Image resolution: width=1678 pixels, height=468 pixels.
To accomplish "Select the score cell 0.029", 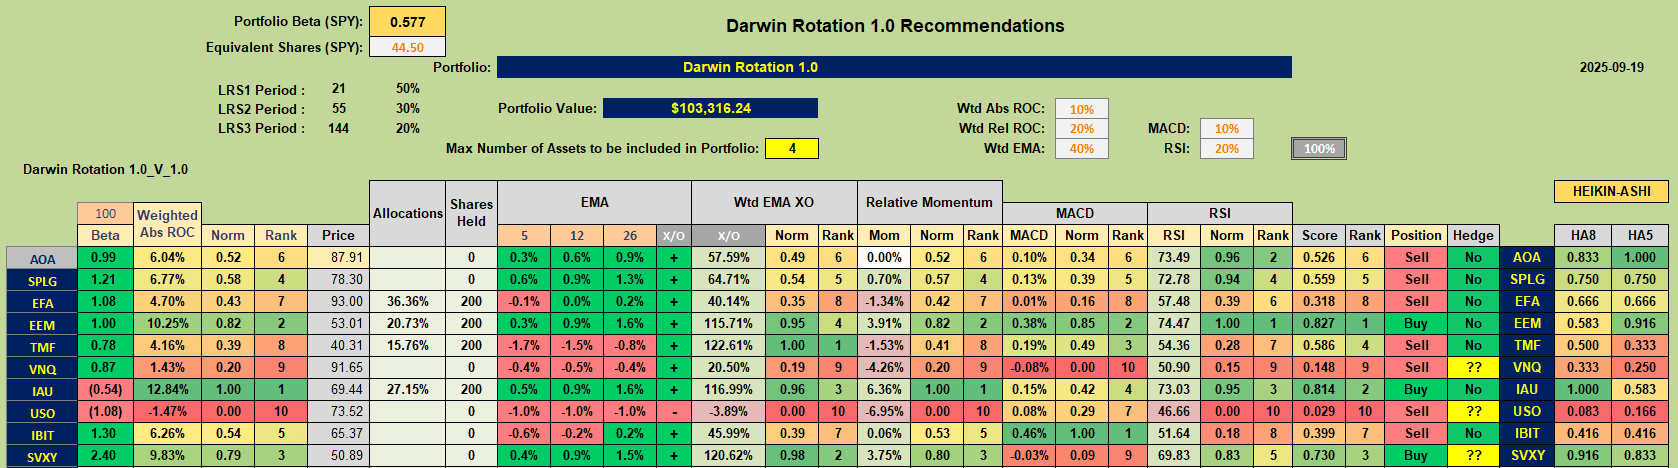I will point(1319,411).
